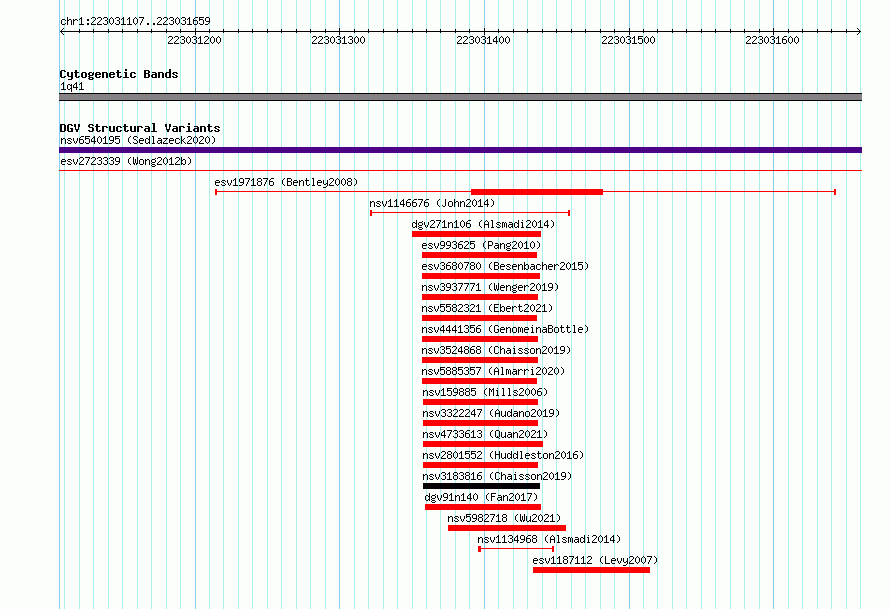Select the 1q41 band label
Viewport: 890px width, 609px height.
pyautogui.click(x=72, y=86)
